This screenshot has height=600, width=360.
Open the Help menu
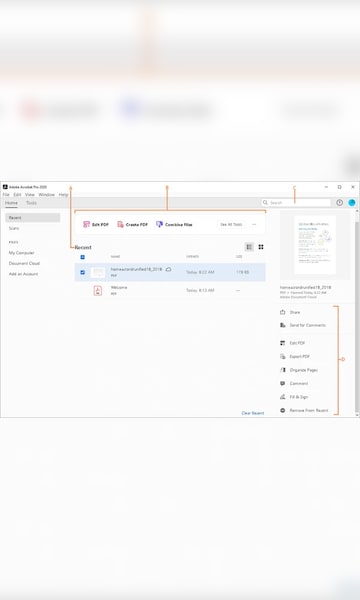point(64,195)
